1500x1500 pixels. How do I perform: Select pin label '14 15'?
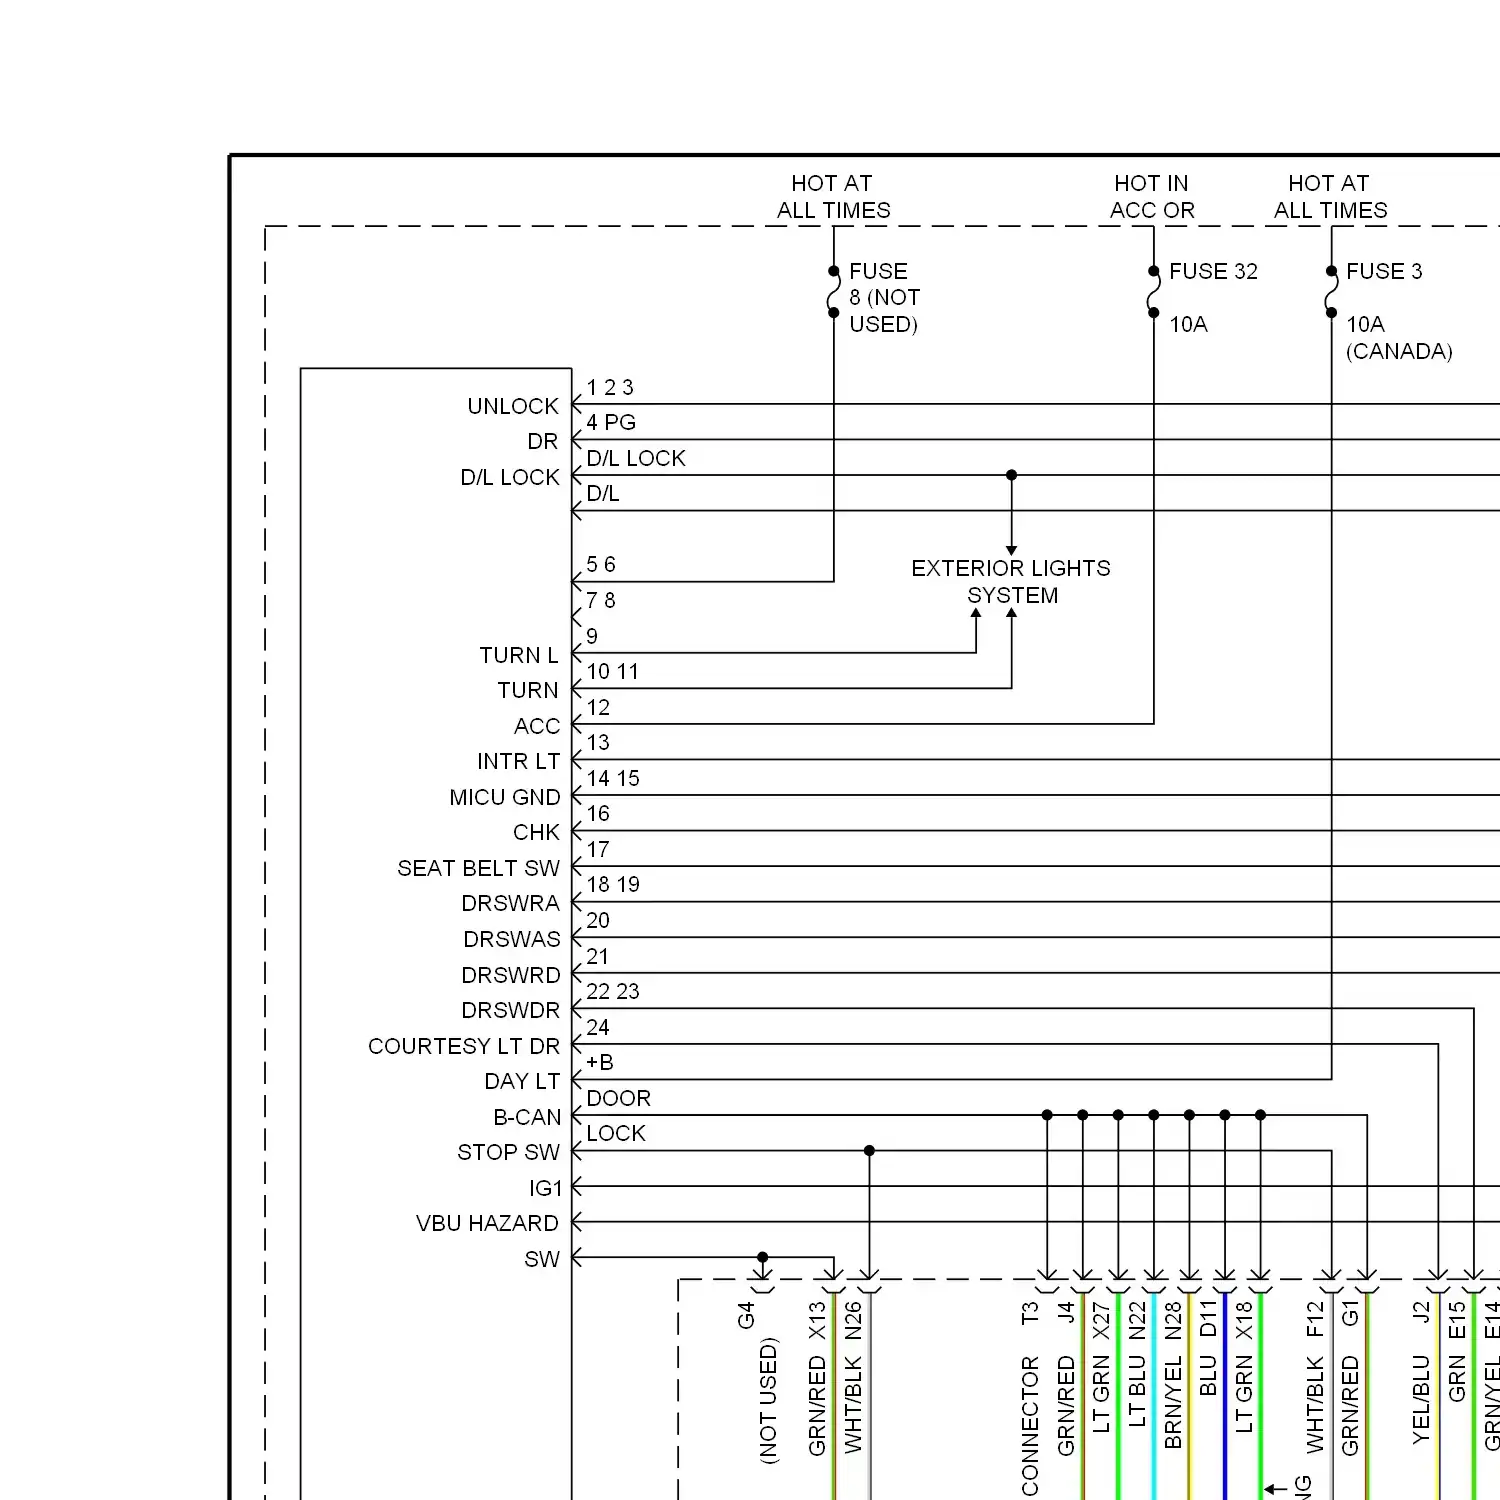coord(613,778)
